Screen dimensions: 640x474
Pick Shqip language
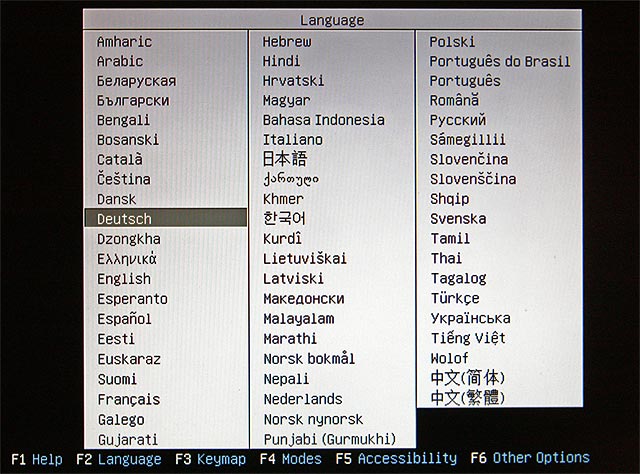coord(450,199)
